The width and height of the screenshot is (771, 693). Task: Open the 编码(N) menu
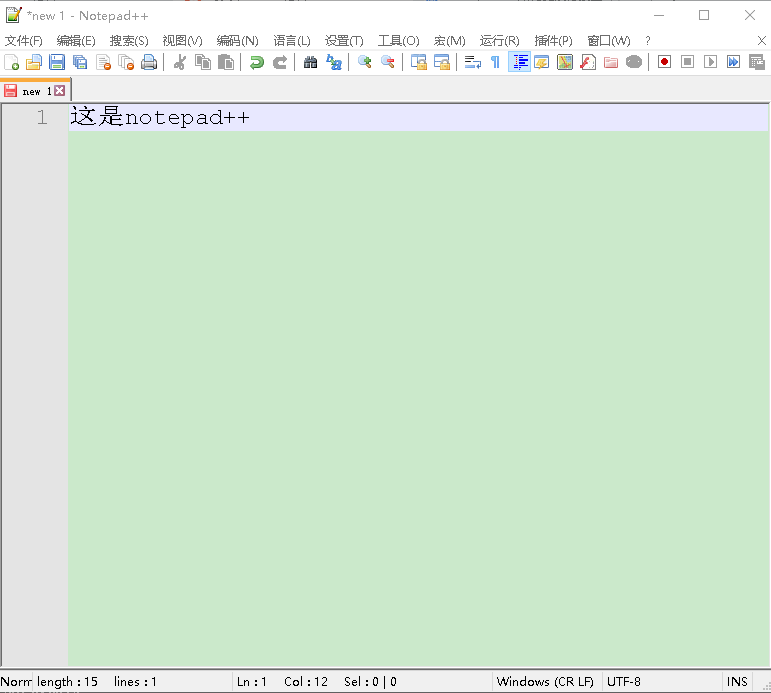(237, 41)
